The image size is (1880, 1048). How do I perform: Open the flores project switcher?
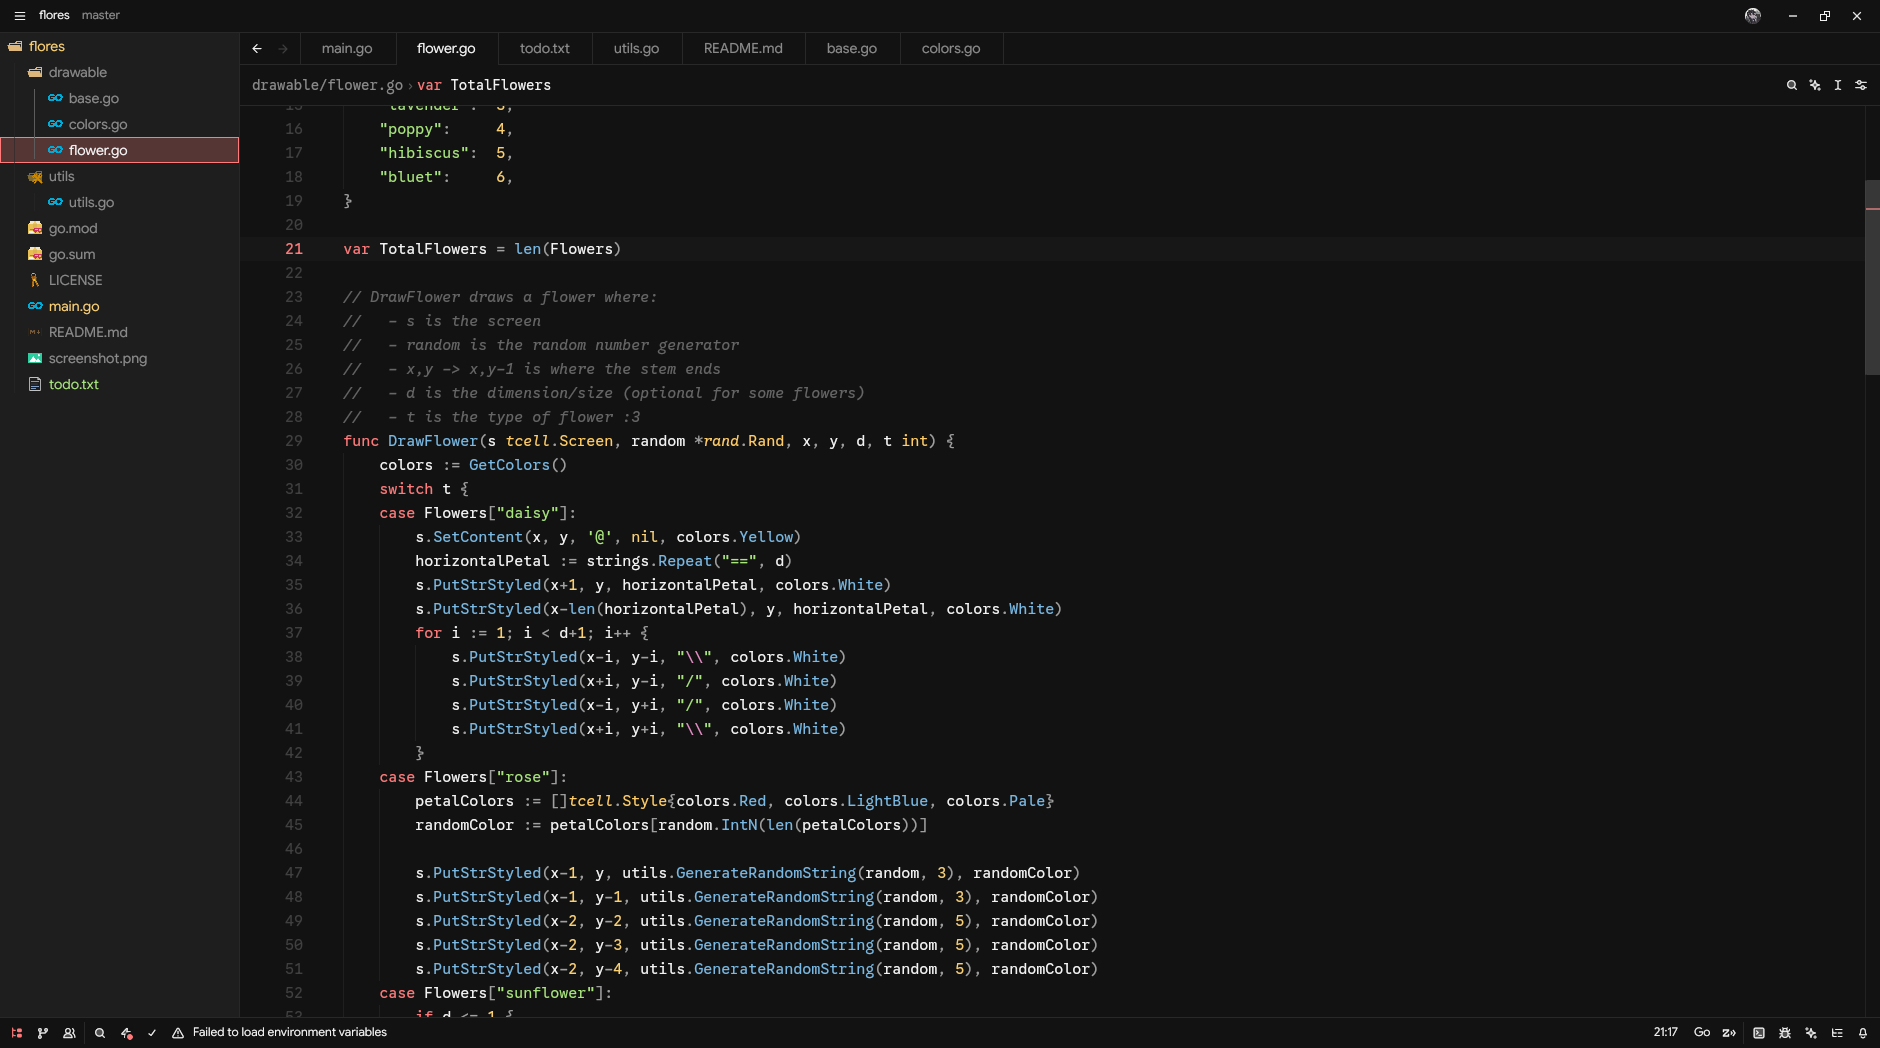(x=54, y=15)
